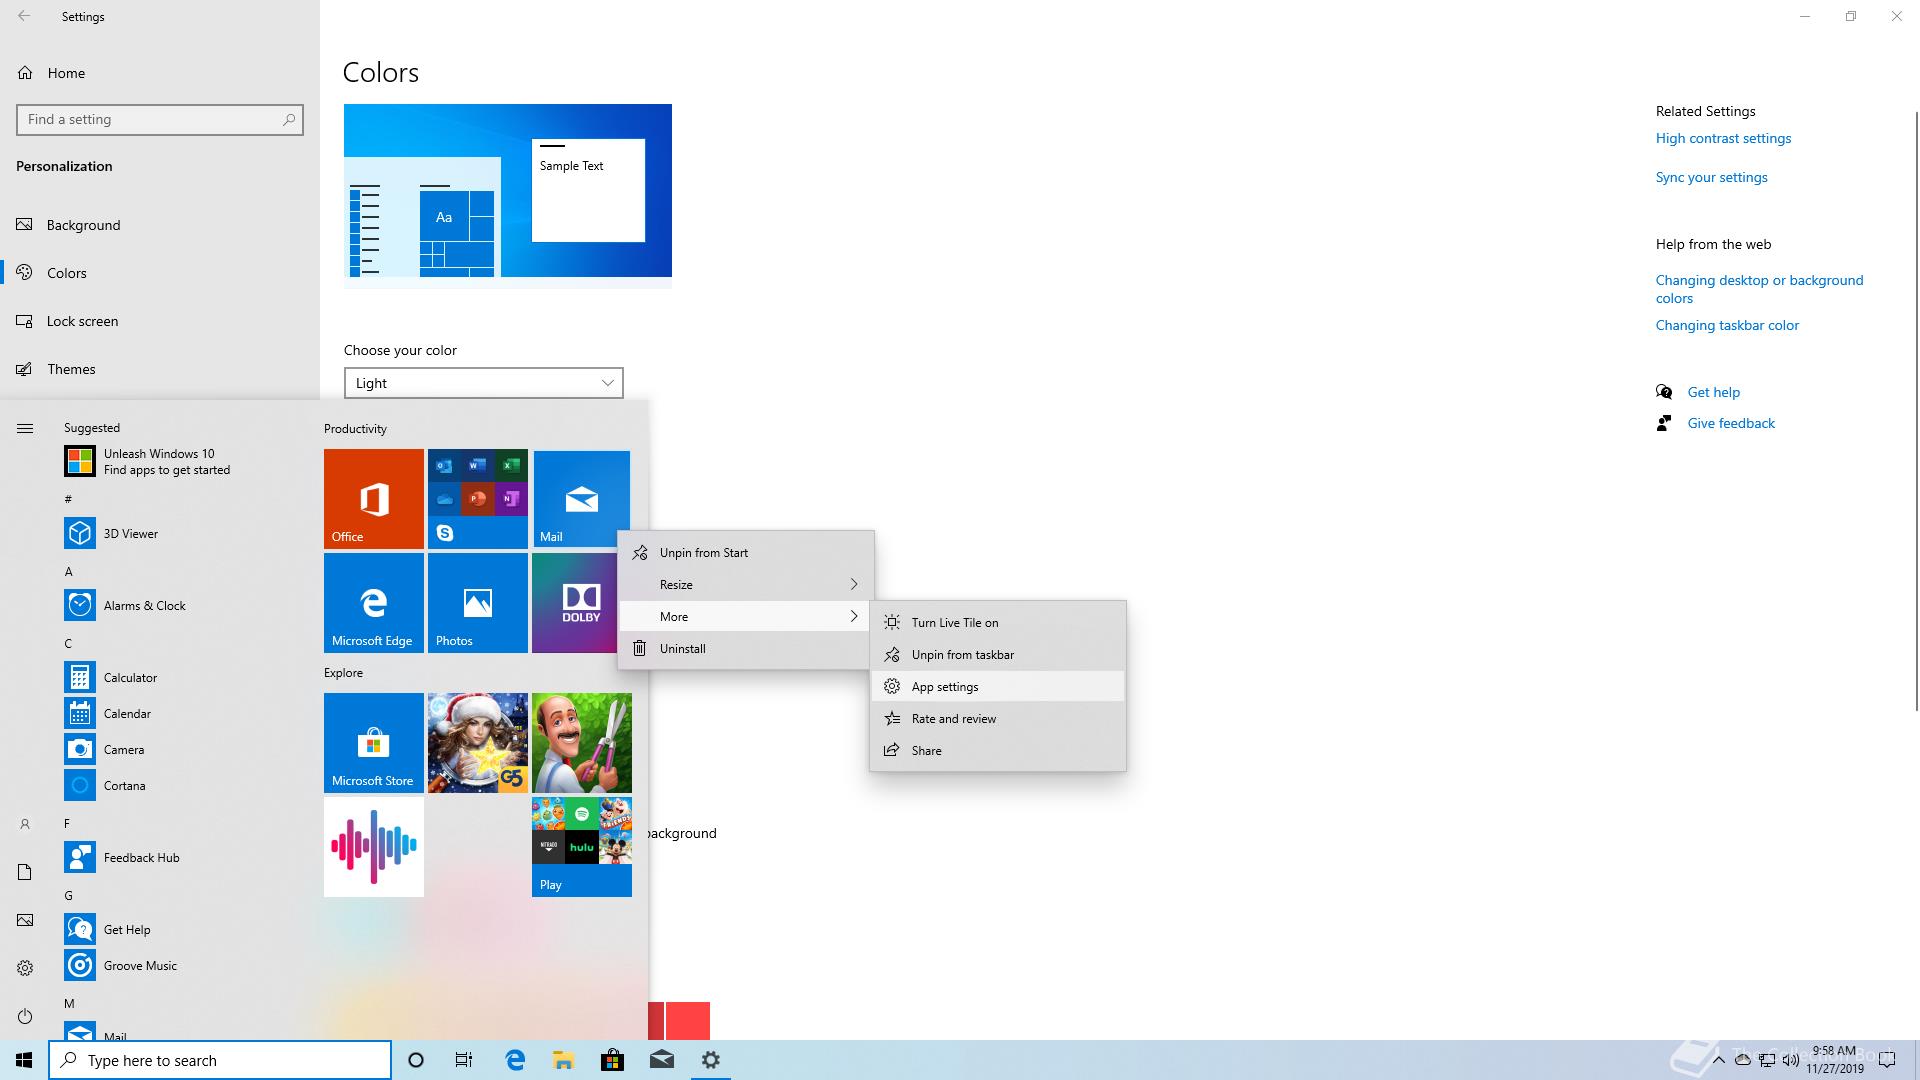Open the G5 holiday game tile

point(478,743)
